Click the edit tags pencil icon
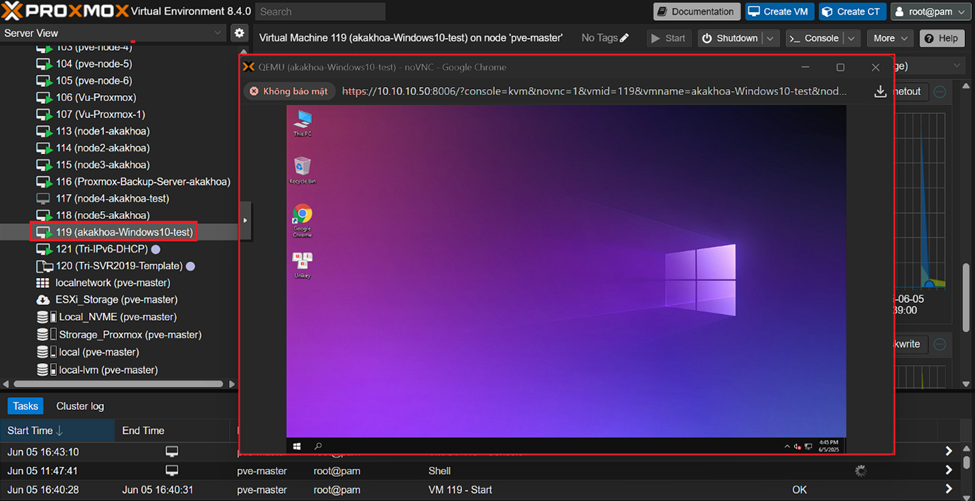The height and width of the screenshot is (501, 975). coord(625,38)
